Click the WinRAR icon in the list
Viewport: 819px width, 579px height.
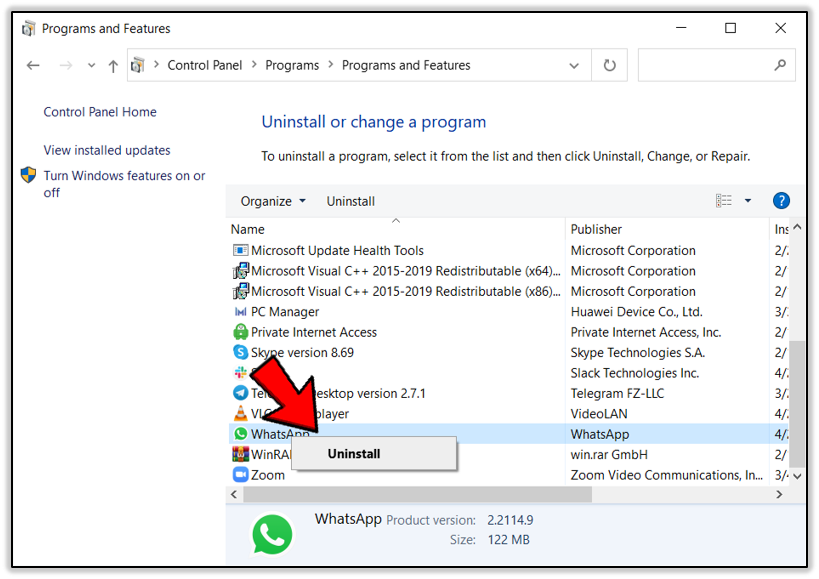pyautogui.click(x=240, y=454)
